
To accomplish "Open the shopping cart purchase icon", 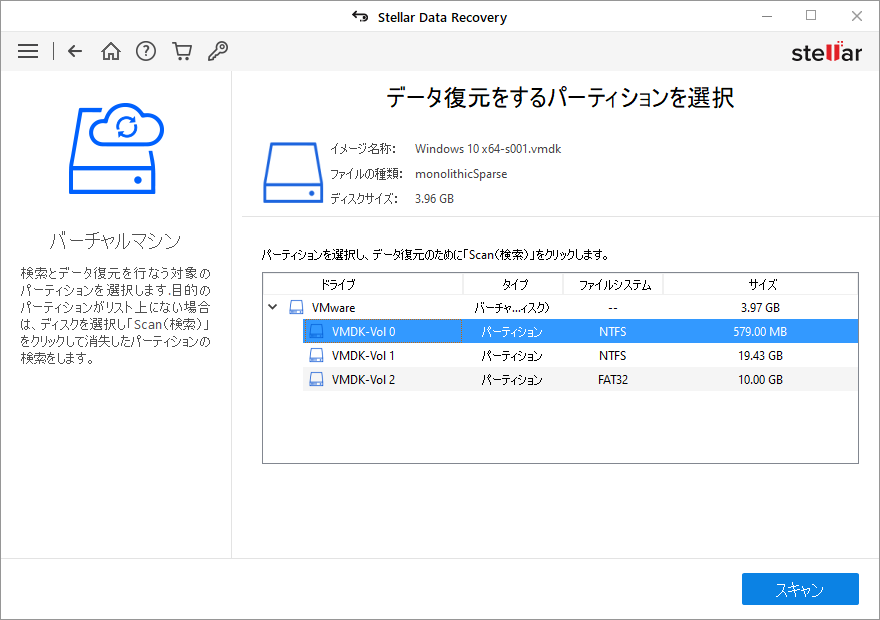I will tap(182, 51).
